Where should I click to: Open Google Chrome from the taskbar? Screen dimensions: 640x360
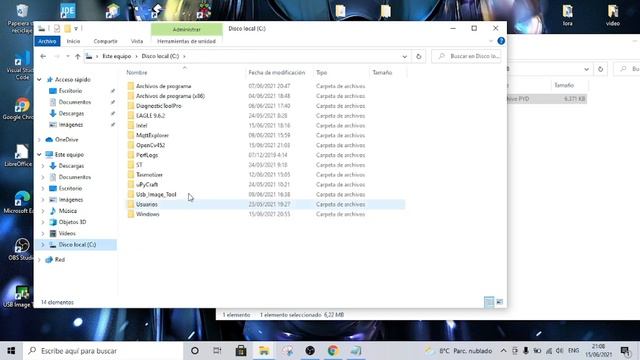[x=333, y=351]
